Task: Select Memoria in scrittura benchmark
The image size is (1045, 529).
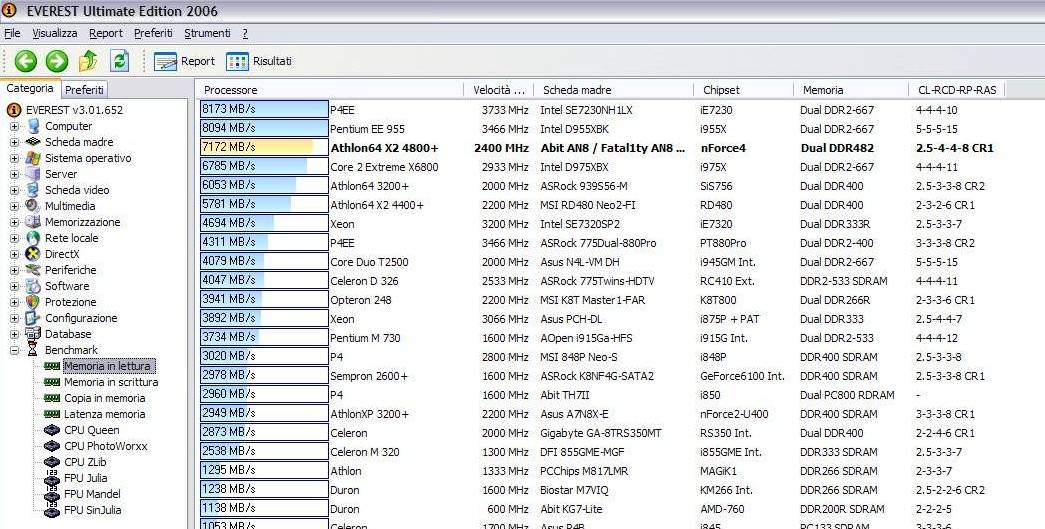Action: pos(110,382)
